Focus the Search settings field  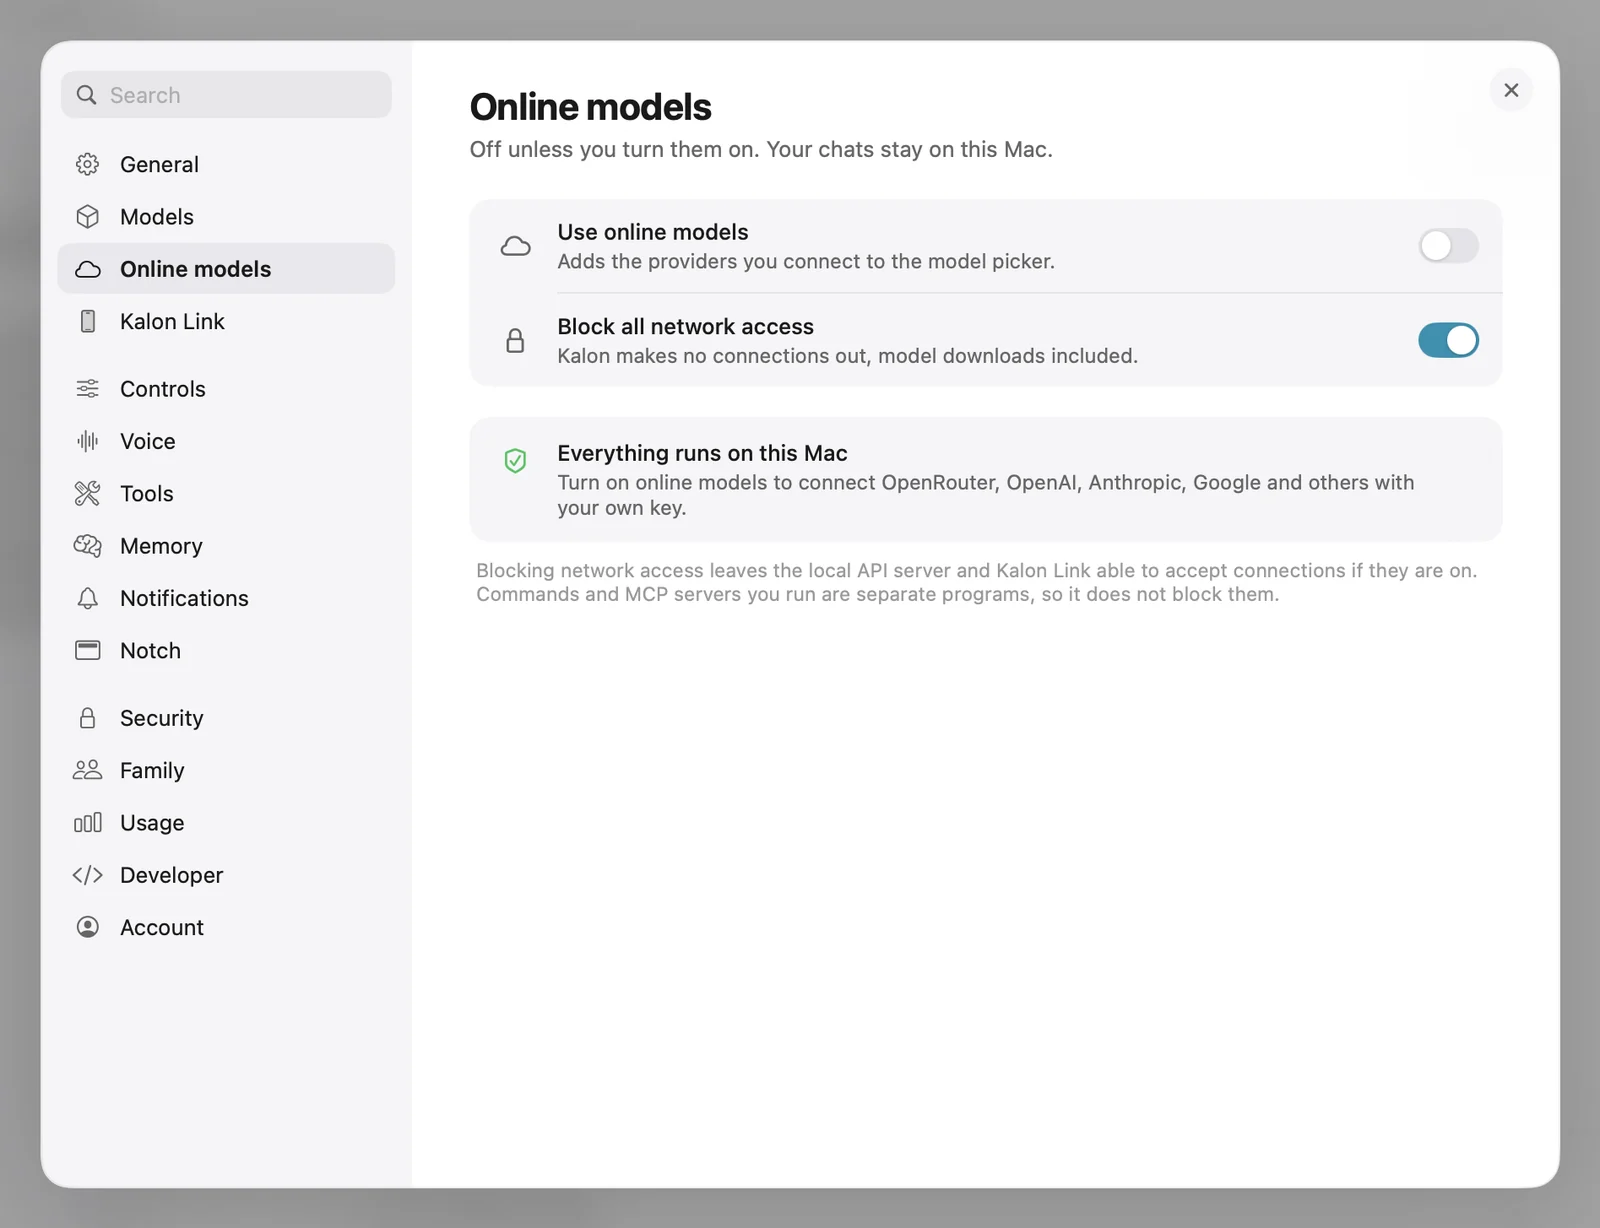(x=226, y=95)
